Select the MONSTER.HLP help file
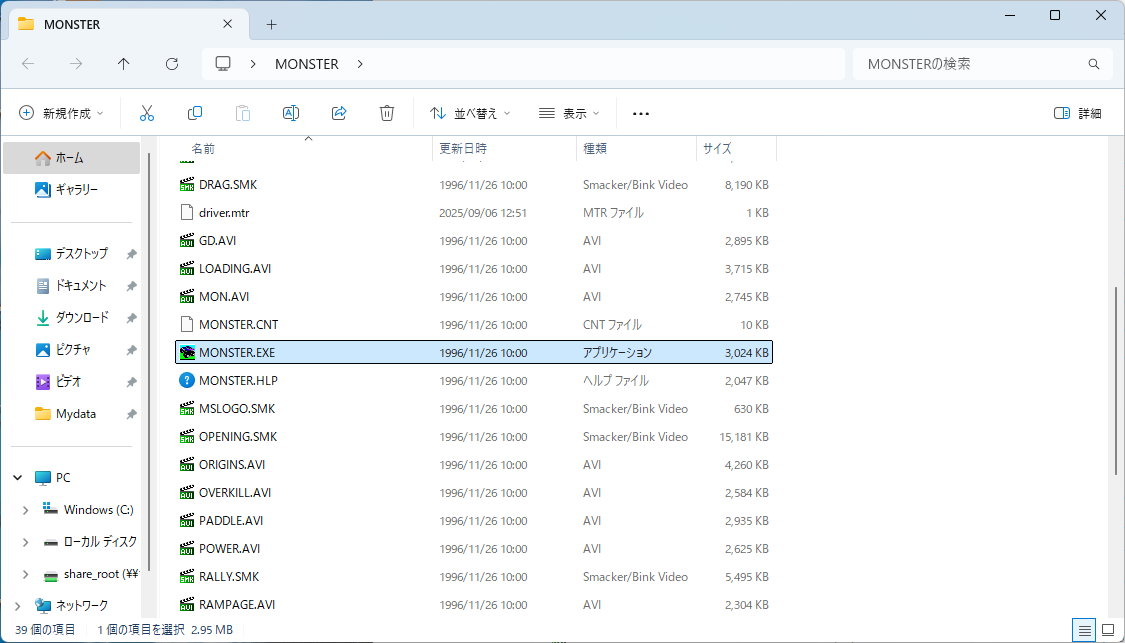Viewport: 1125px width, 643px height. [x=238, y=381]
